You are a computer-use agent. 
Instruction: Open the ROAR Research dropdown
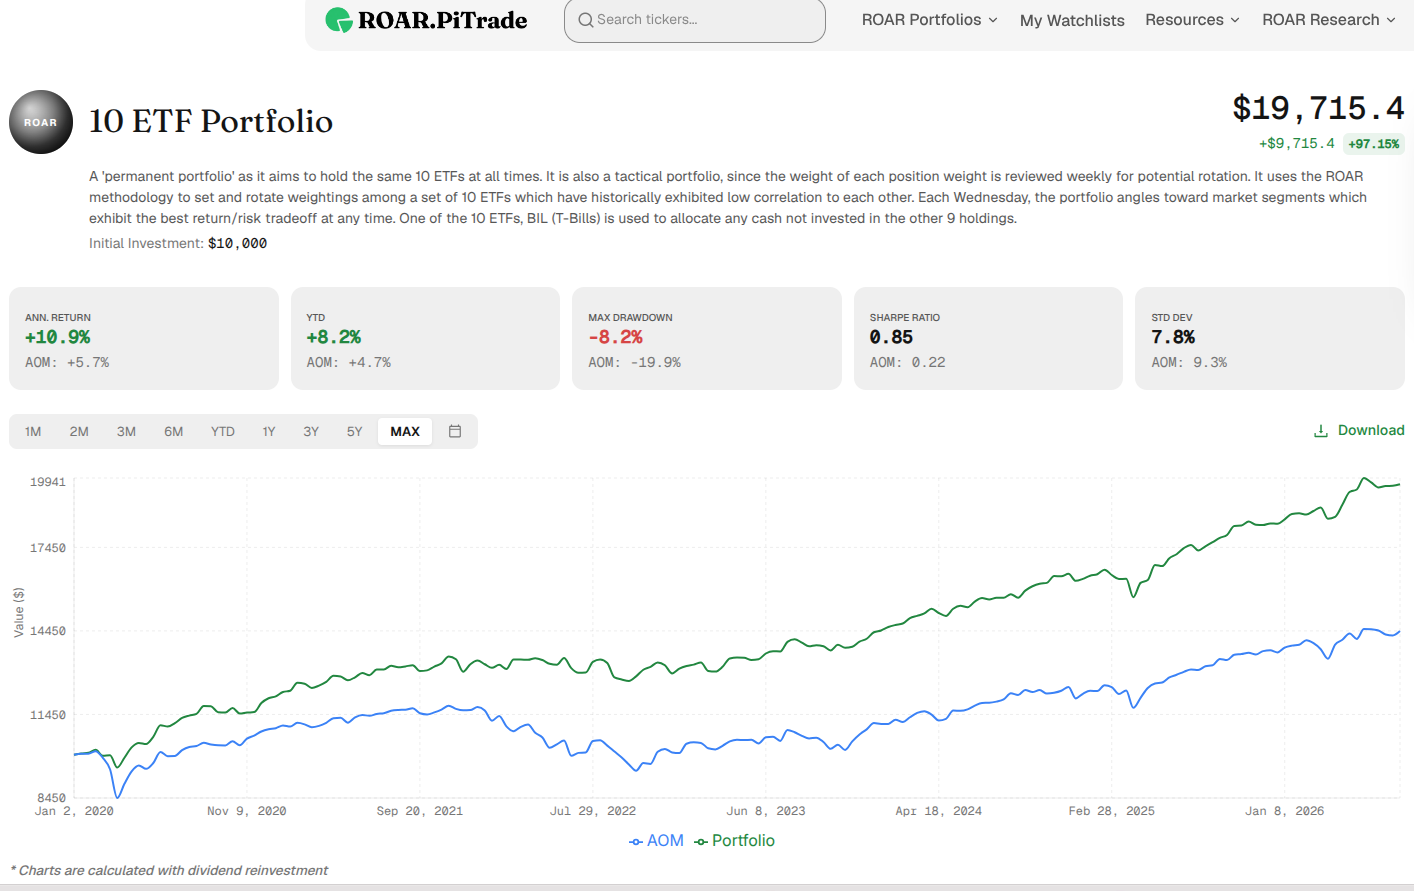[1329, 20]
